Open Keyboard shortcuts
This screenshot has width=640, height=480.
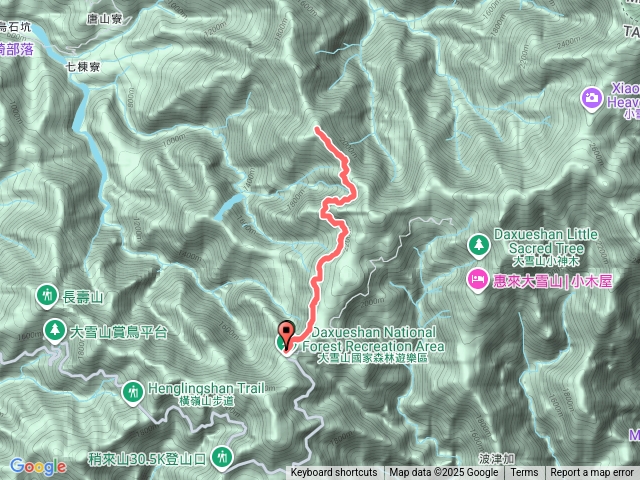333,473
